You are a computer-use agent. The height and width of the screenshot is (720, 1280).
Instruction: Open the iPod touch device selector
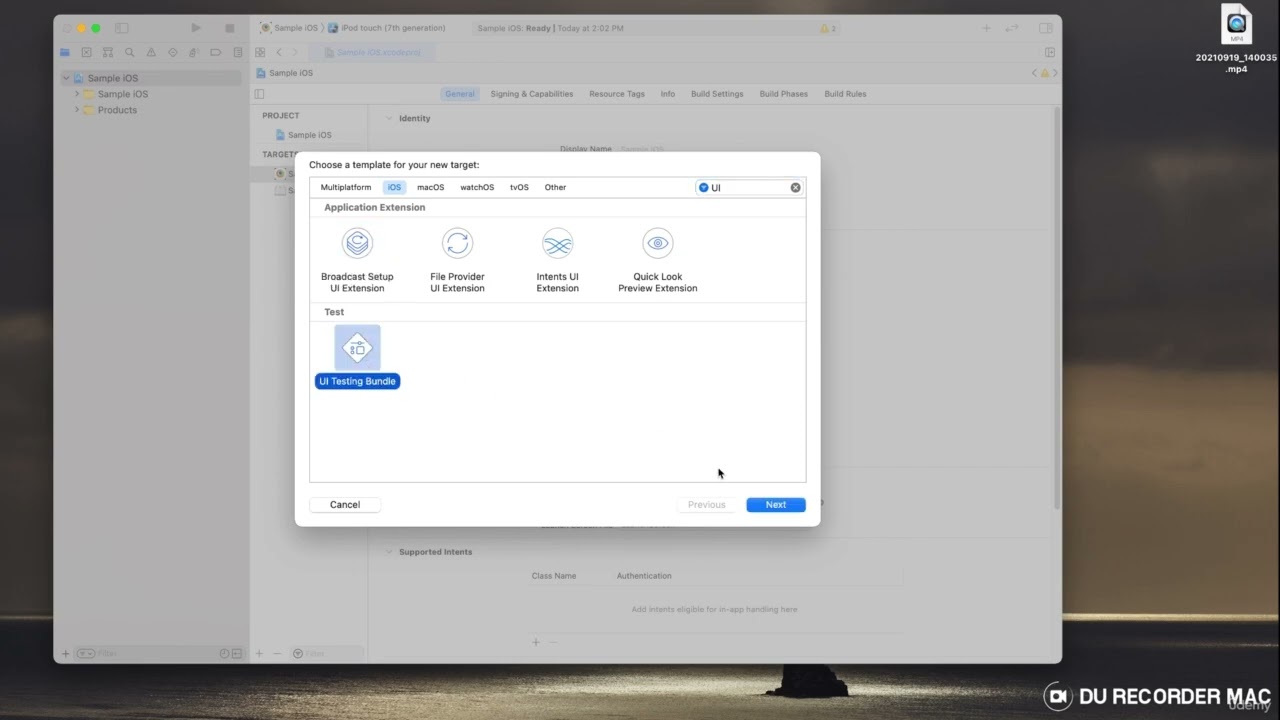click(x=387, y=28)
